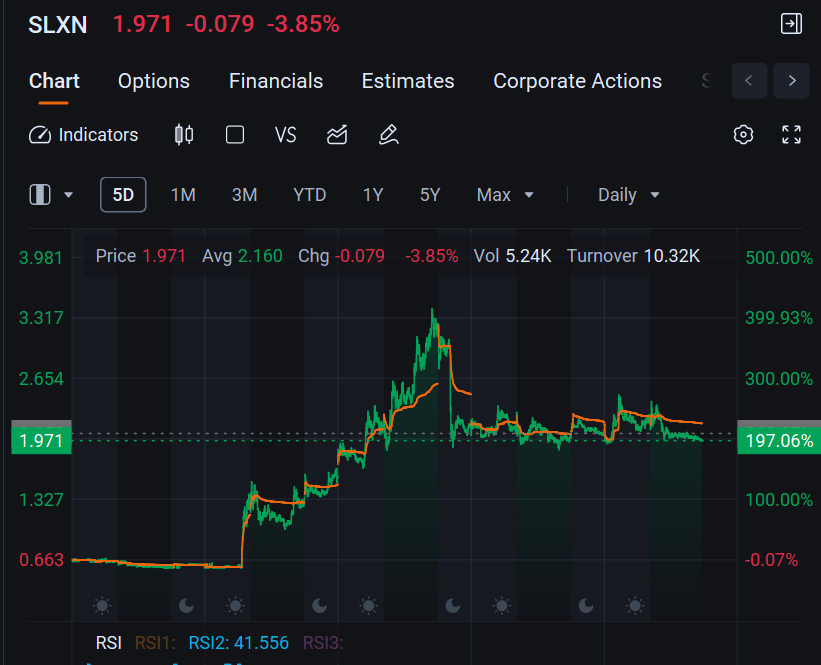
Task: Click the Avg 2.160 value
Action: click(x=242, y=256)
